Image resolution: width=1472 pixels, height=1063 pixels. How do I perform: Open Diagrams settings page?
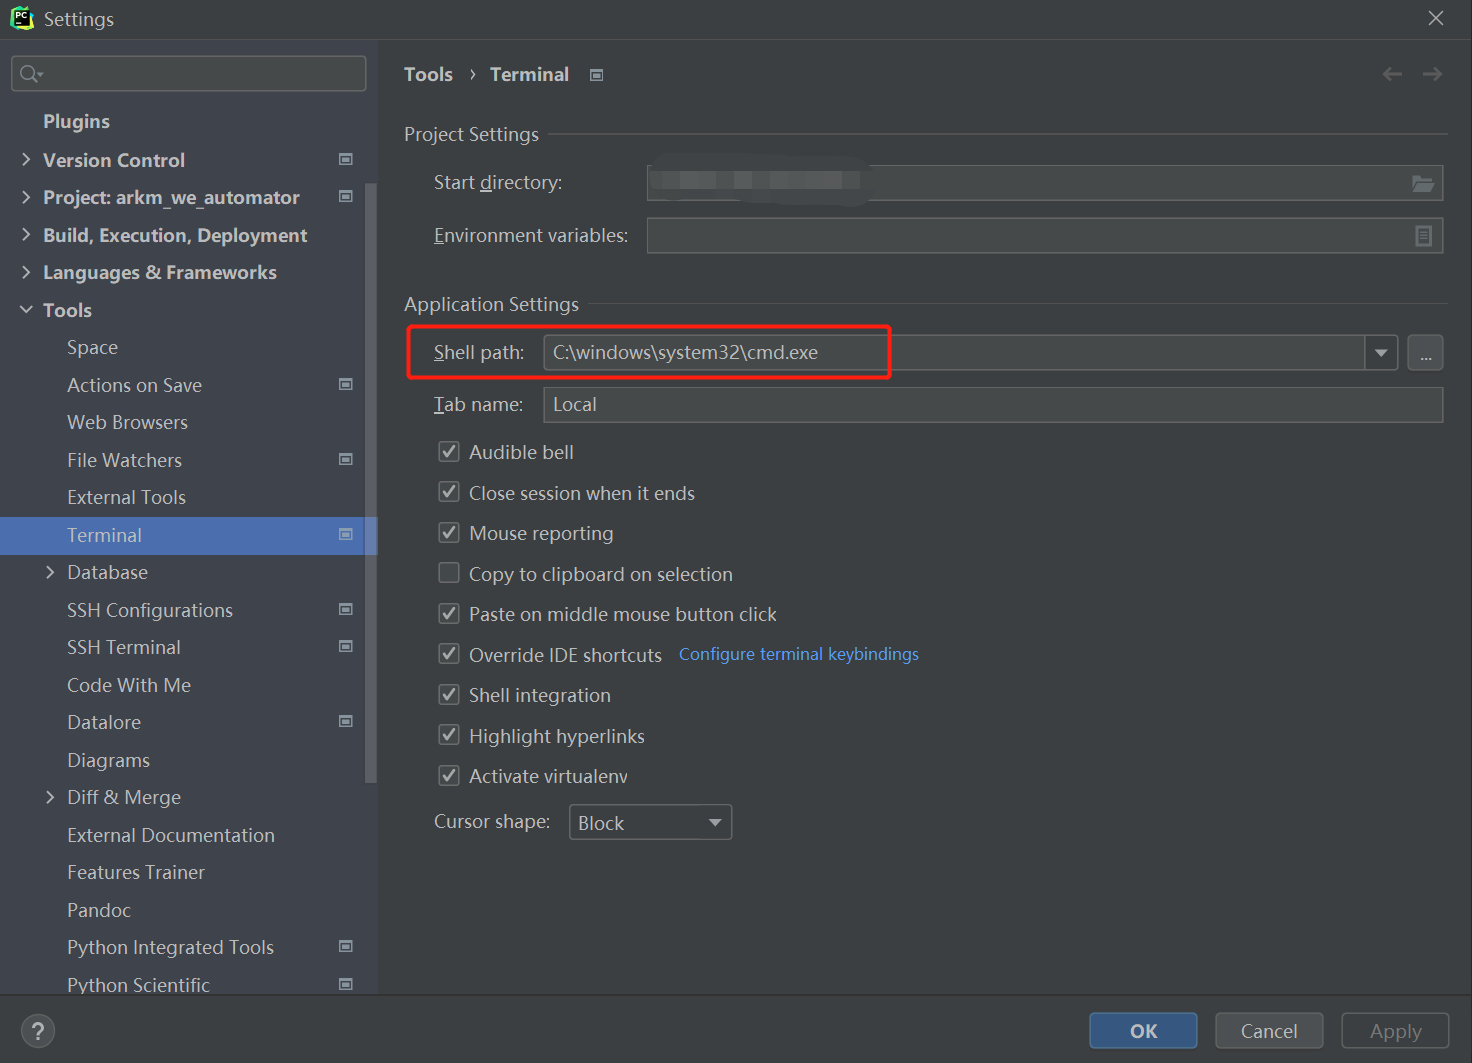tap(108, 760)
